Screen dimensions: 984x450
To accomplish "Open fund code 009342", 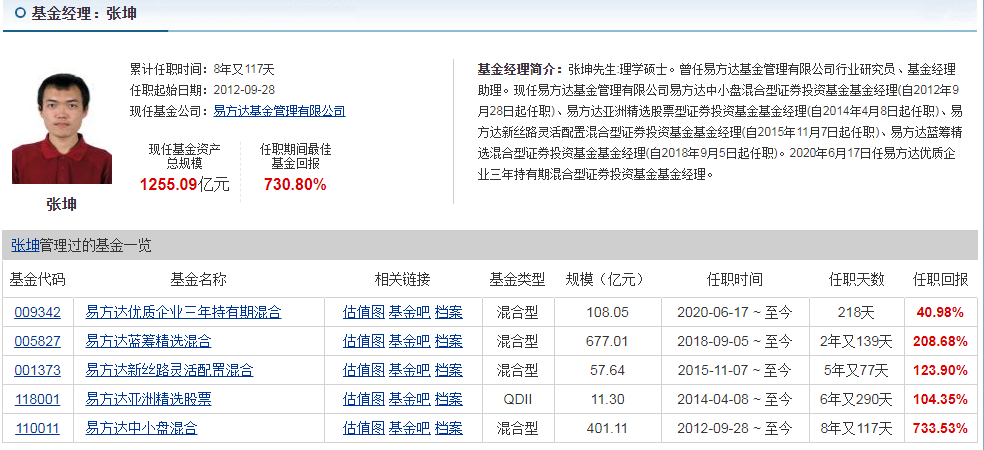I will point(38,312).
